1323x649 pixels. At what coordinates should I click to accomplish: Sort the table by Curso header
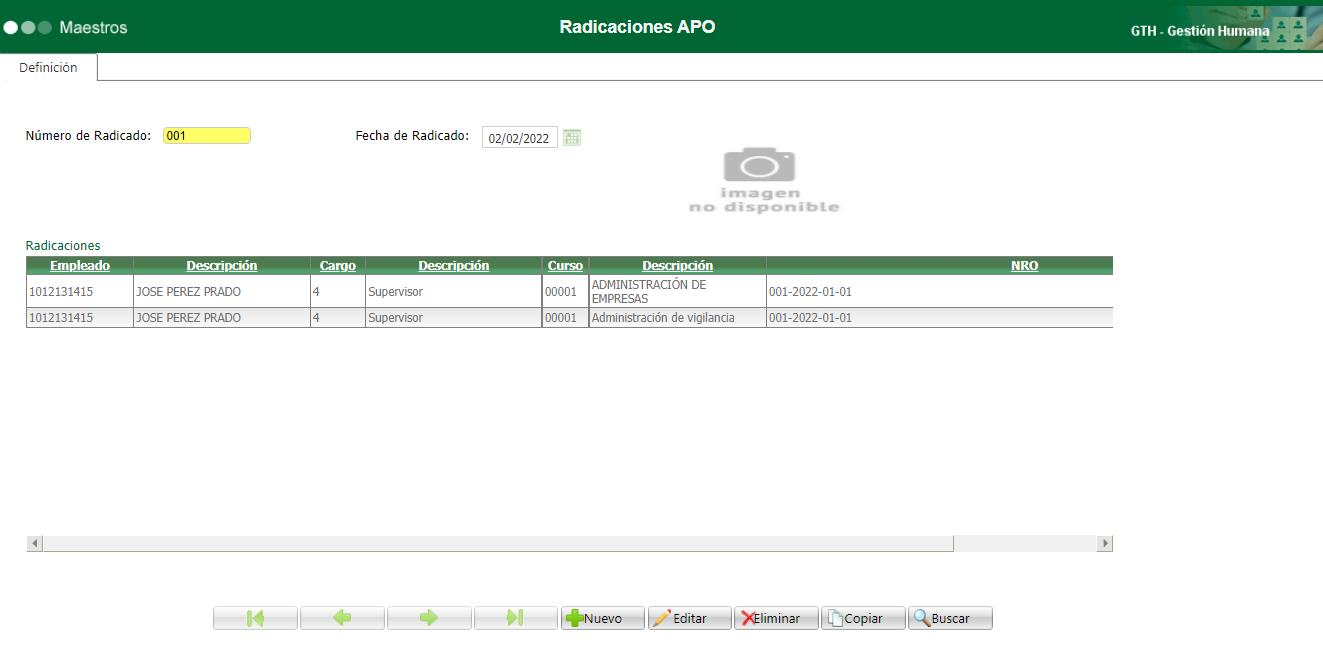point(565,265)
